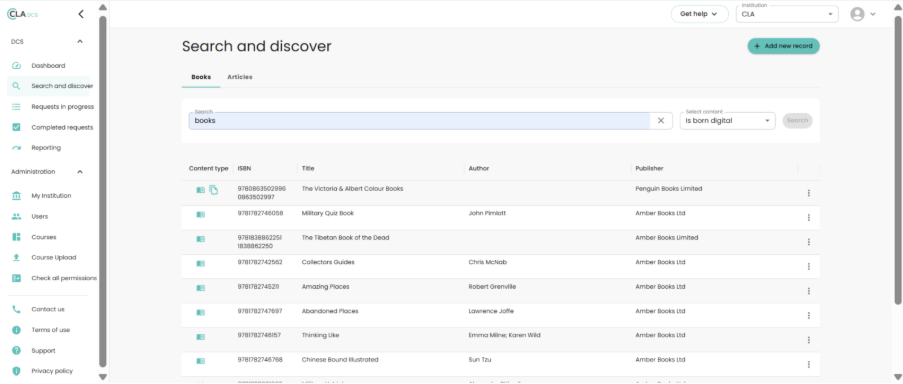Click the Support question mark icon
Screen dimensions: 903x384
click(x=17, y=351)
